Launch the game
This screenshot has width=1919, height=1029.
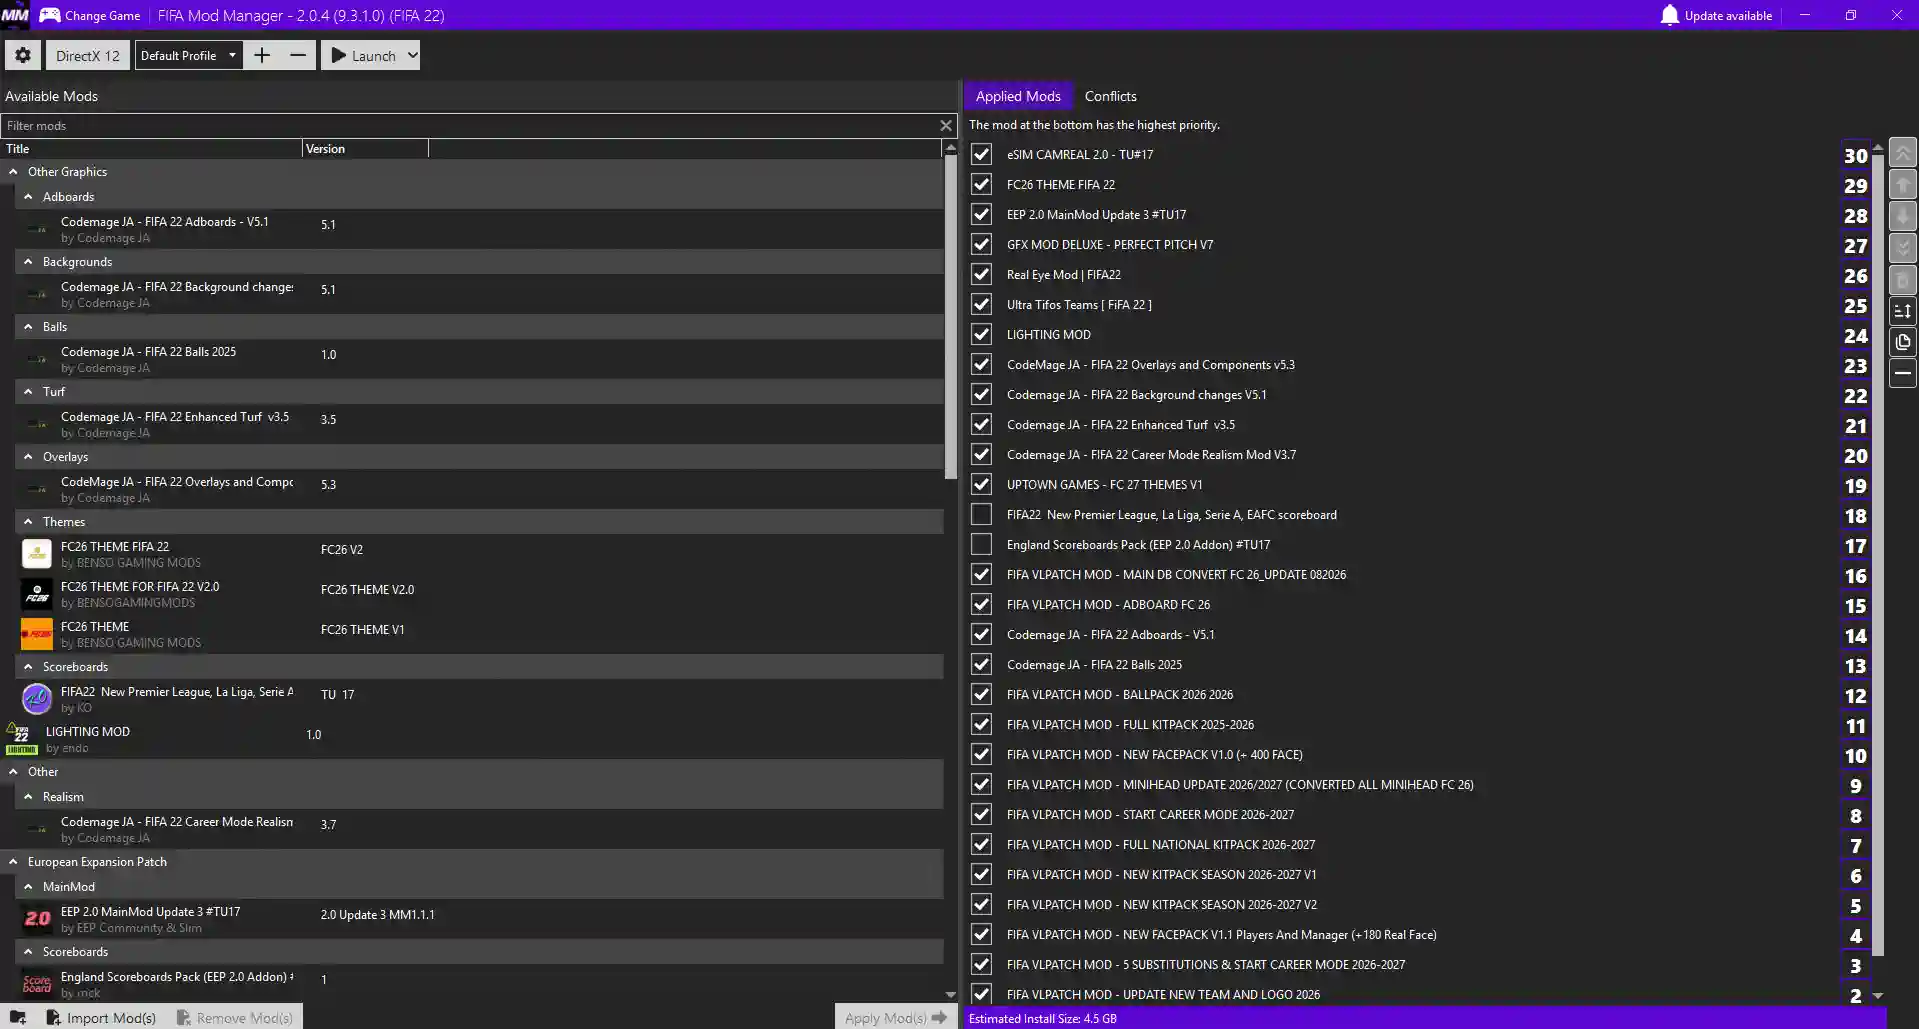point(364,55)
